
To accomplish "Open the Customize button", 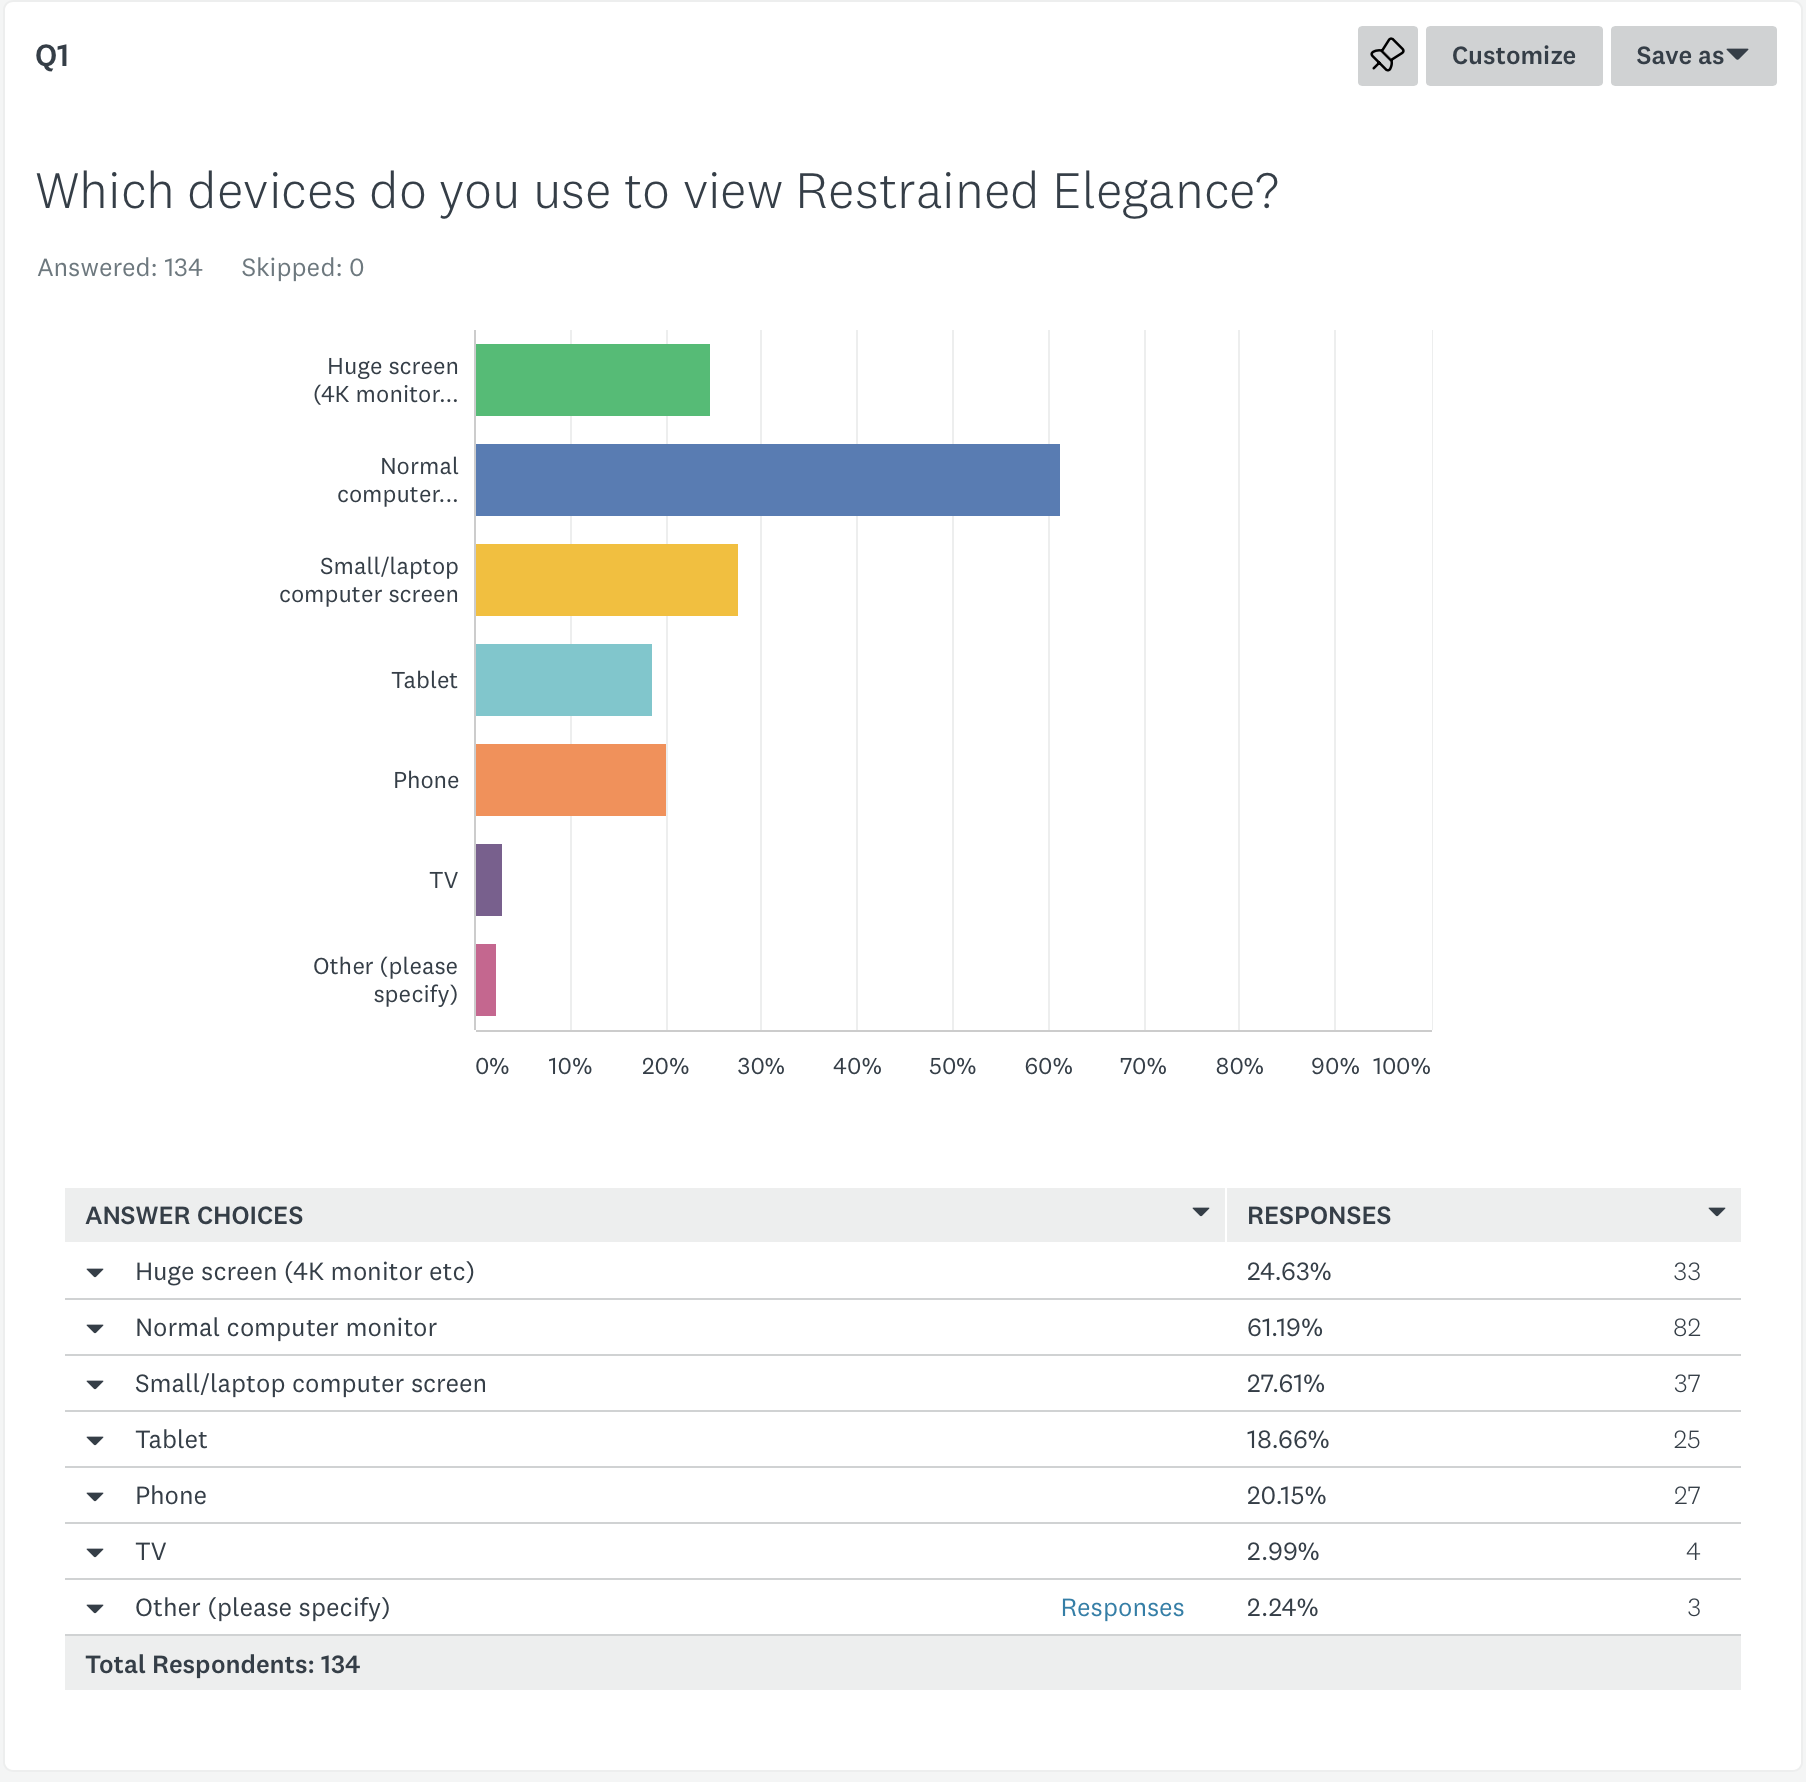I will (1513, 56).
